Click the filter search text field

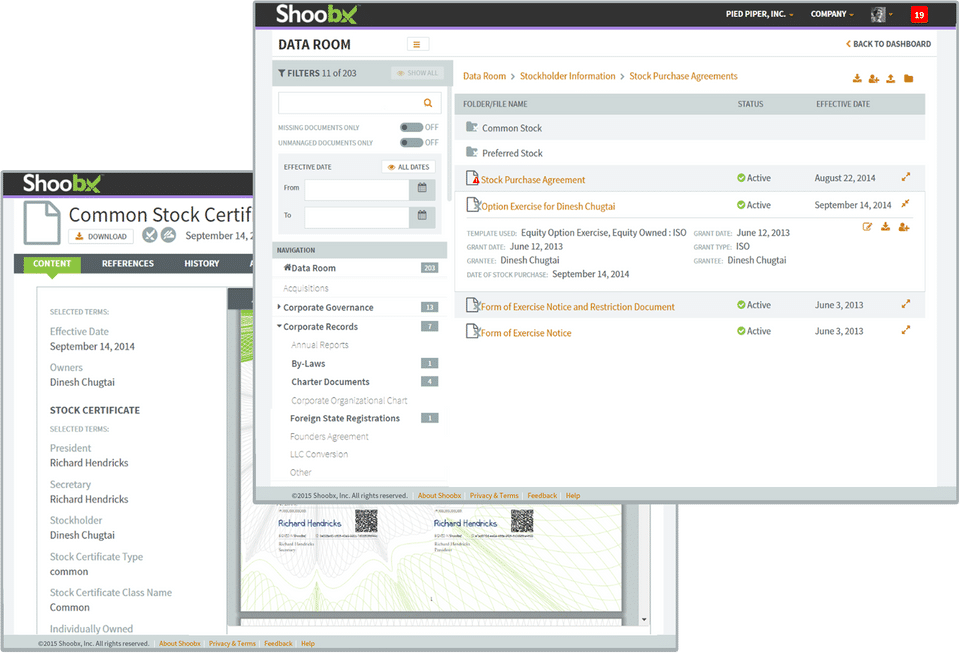[350, 103]
